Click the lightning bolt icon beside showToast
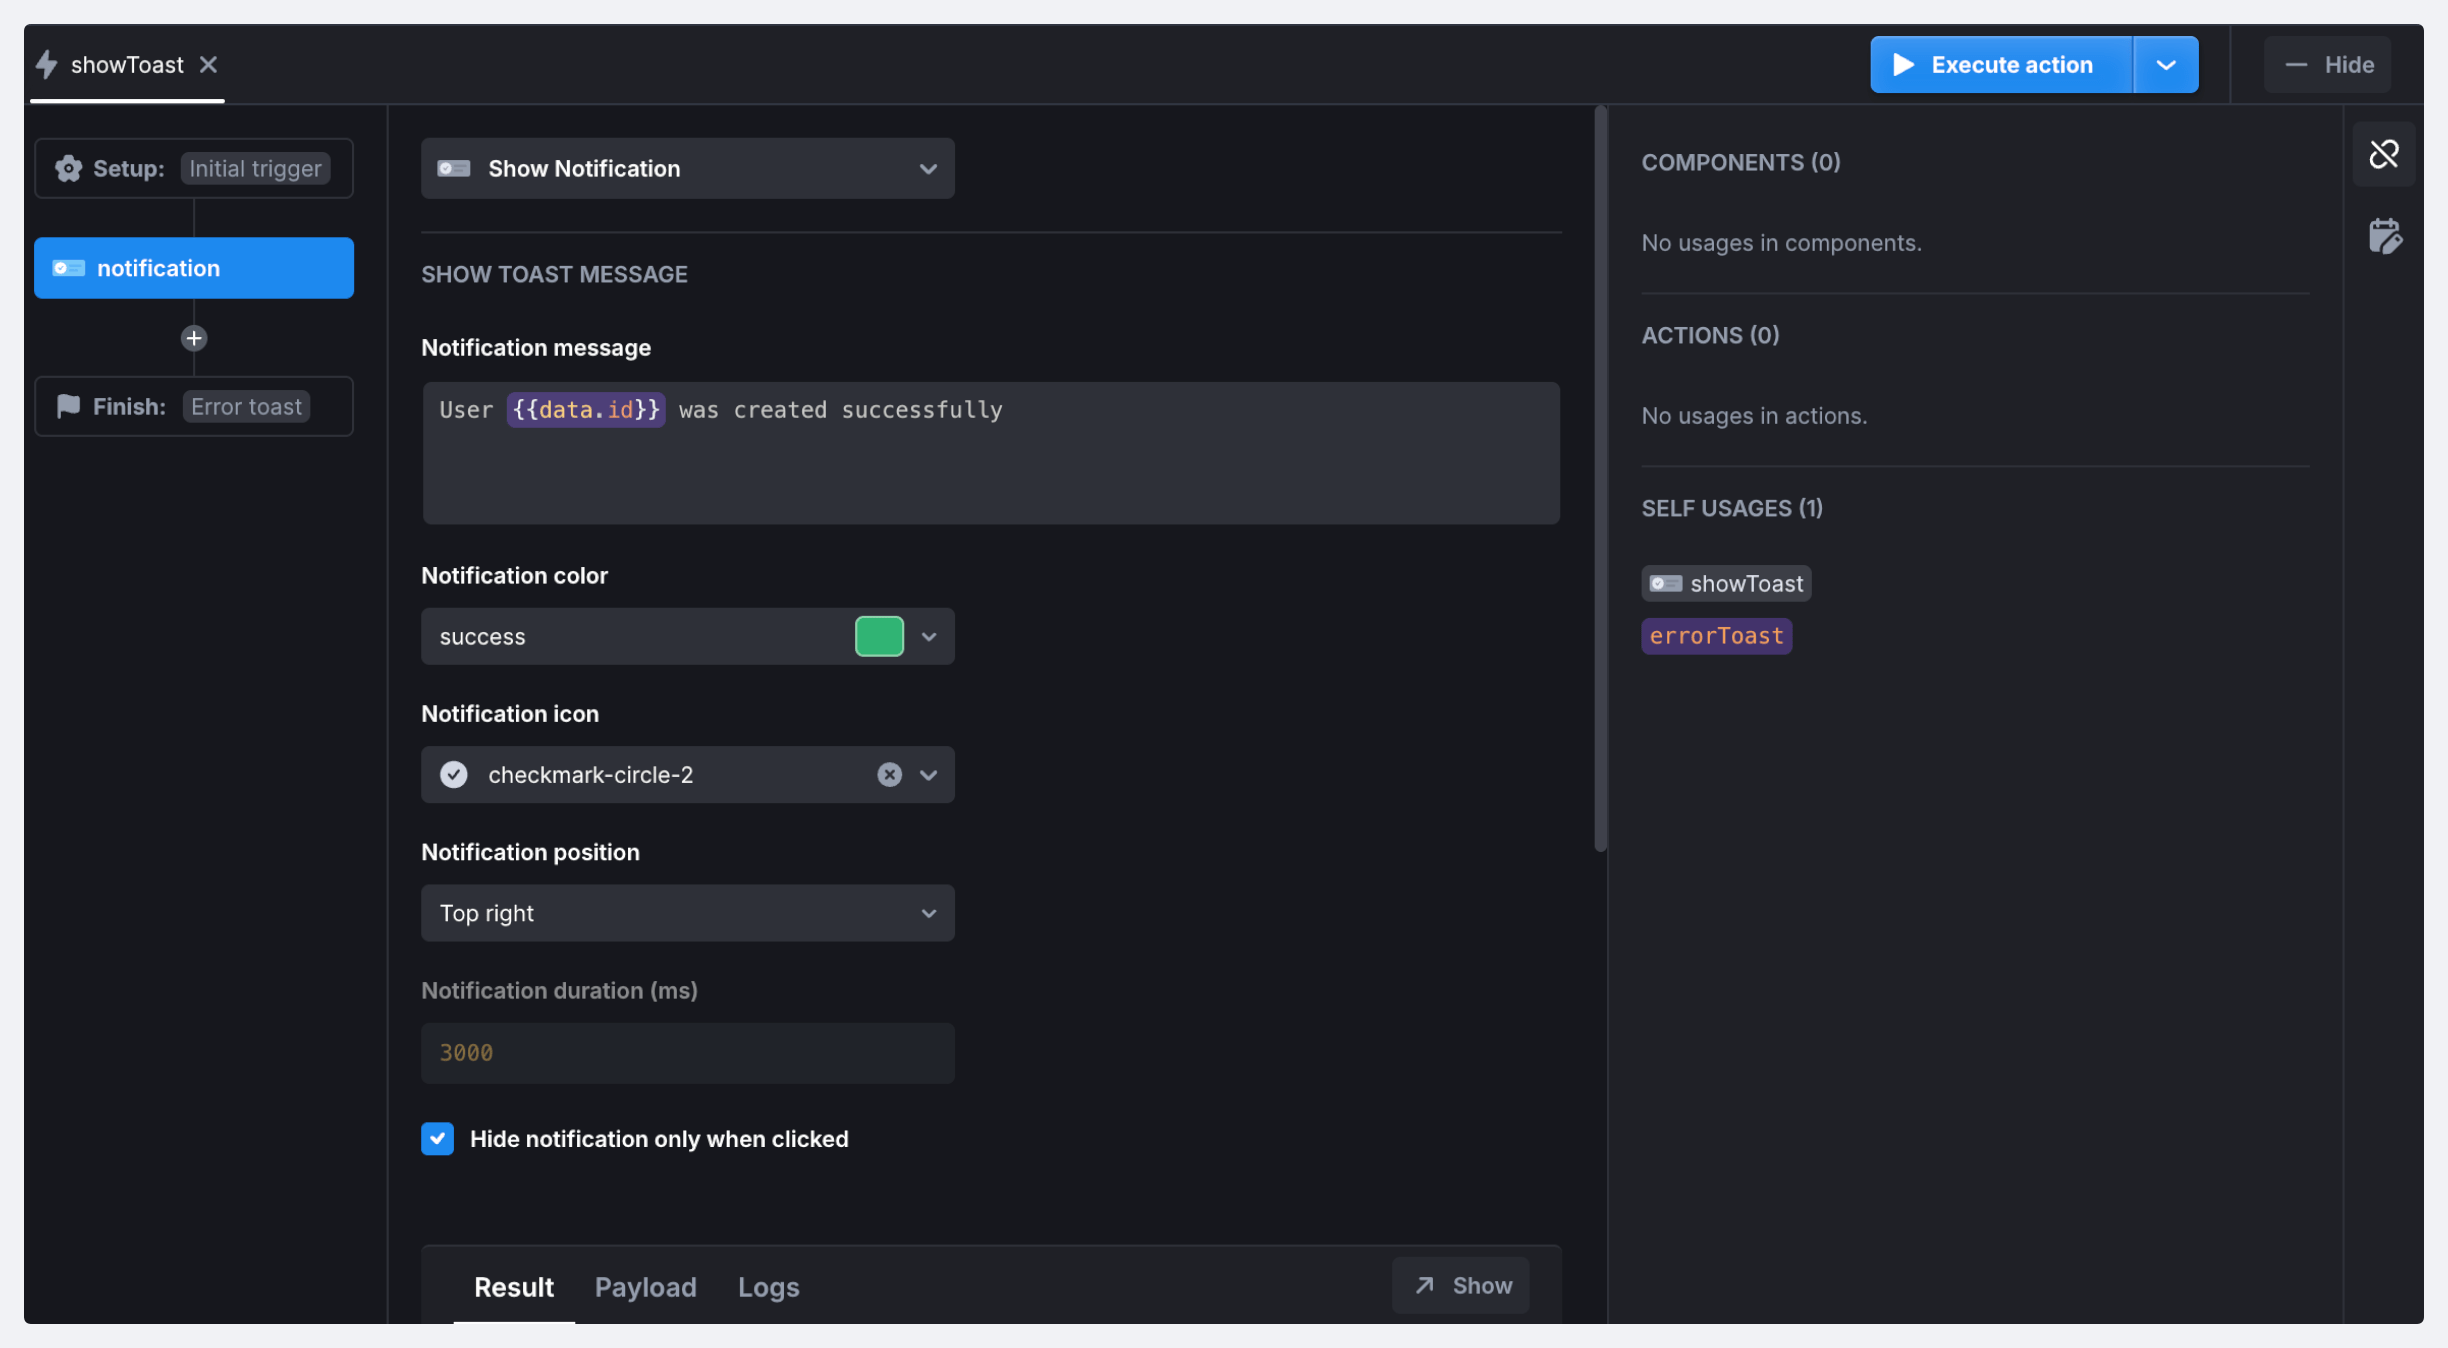Image resolution: width=2448 pixels, height=1348 pixels. point(47,64)
